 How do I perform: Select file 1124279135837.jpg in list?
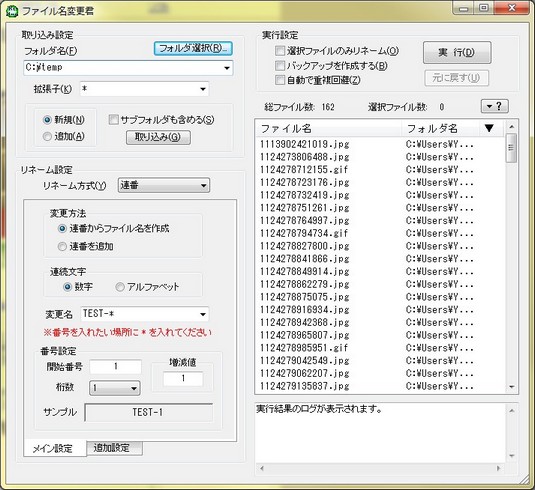pyautogui.click(x=305, y=386)
